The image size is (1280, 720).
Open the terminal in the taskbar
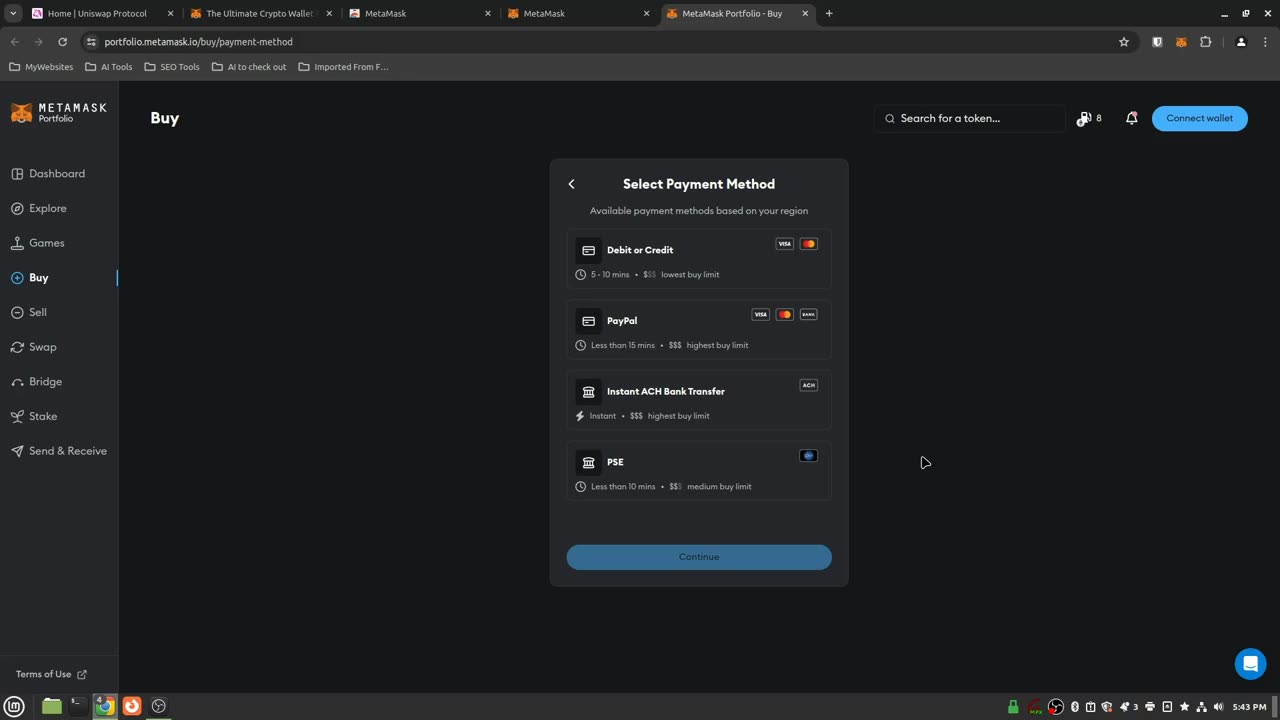(78, 706)
